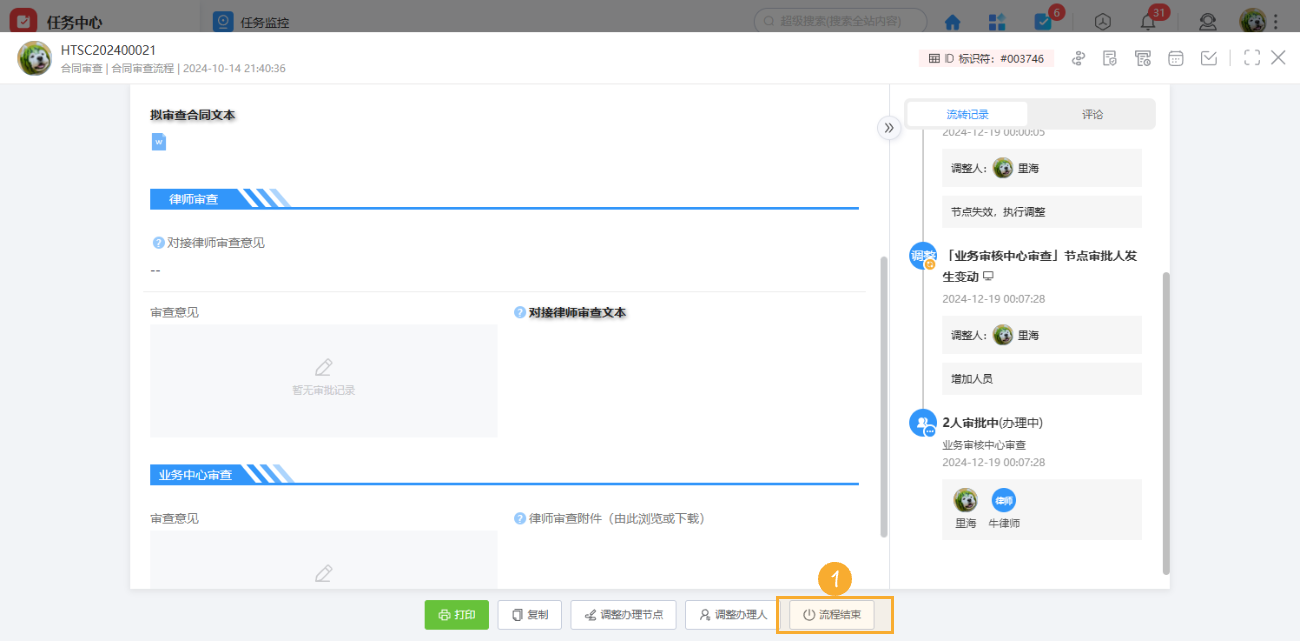The image size is (1300, 641).
Task: Open the Word attachment under 拟审查合同文本
Action: [x=157, y=141]
